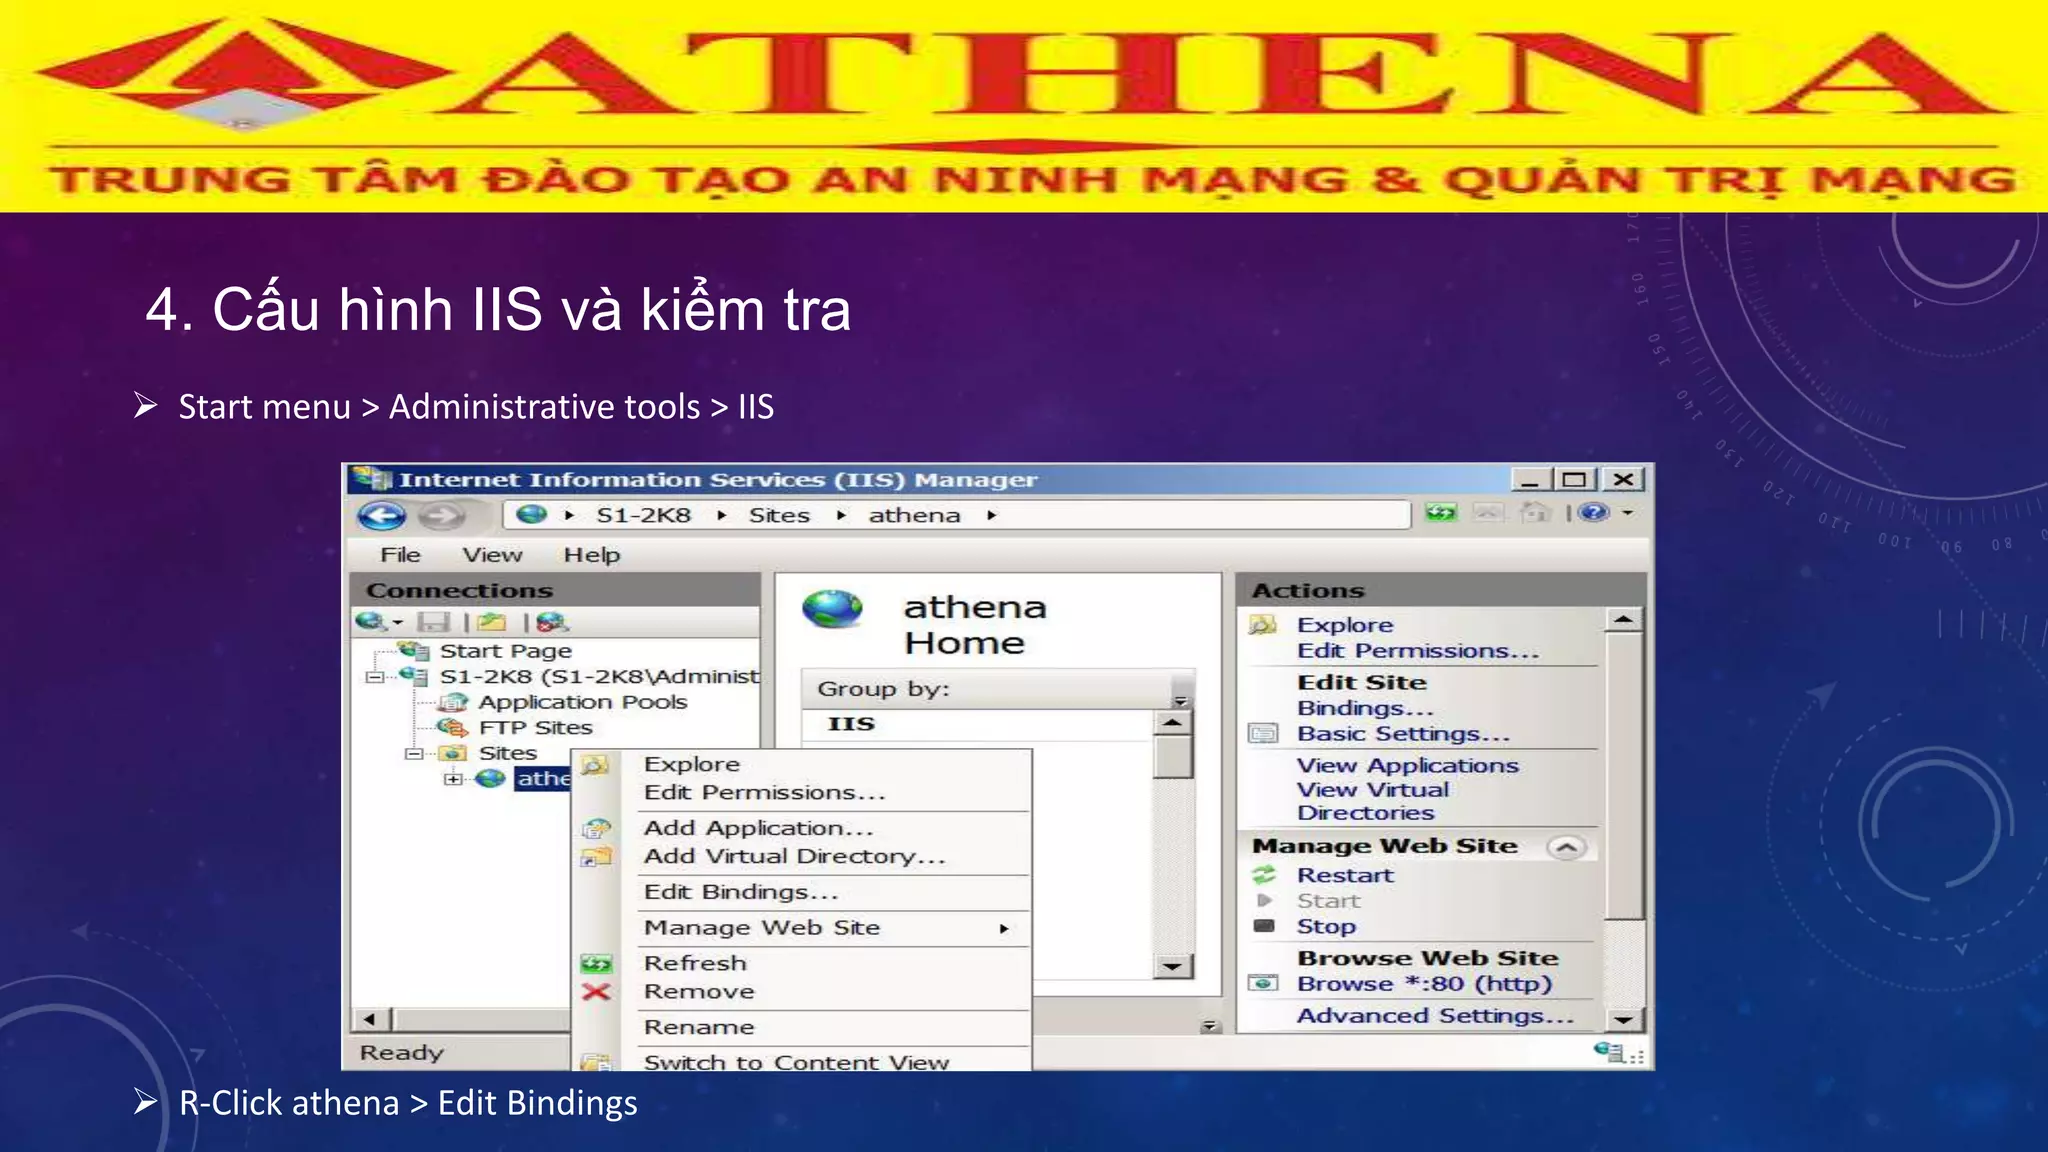Click the folder Up icon in Connections toolbar
The image size is (2048, 1152).
(491, 622)
